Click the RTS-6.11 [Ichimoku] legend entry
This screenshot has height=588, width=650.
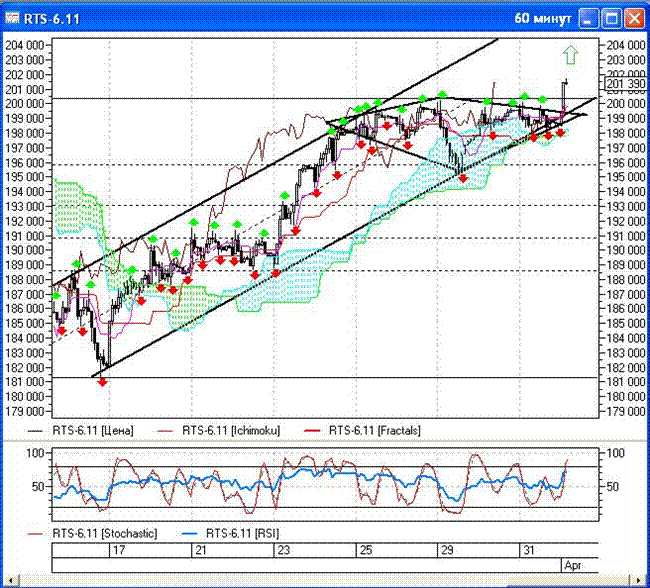click(x=231, y=430)
